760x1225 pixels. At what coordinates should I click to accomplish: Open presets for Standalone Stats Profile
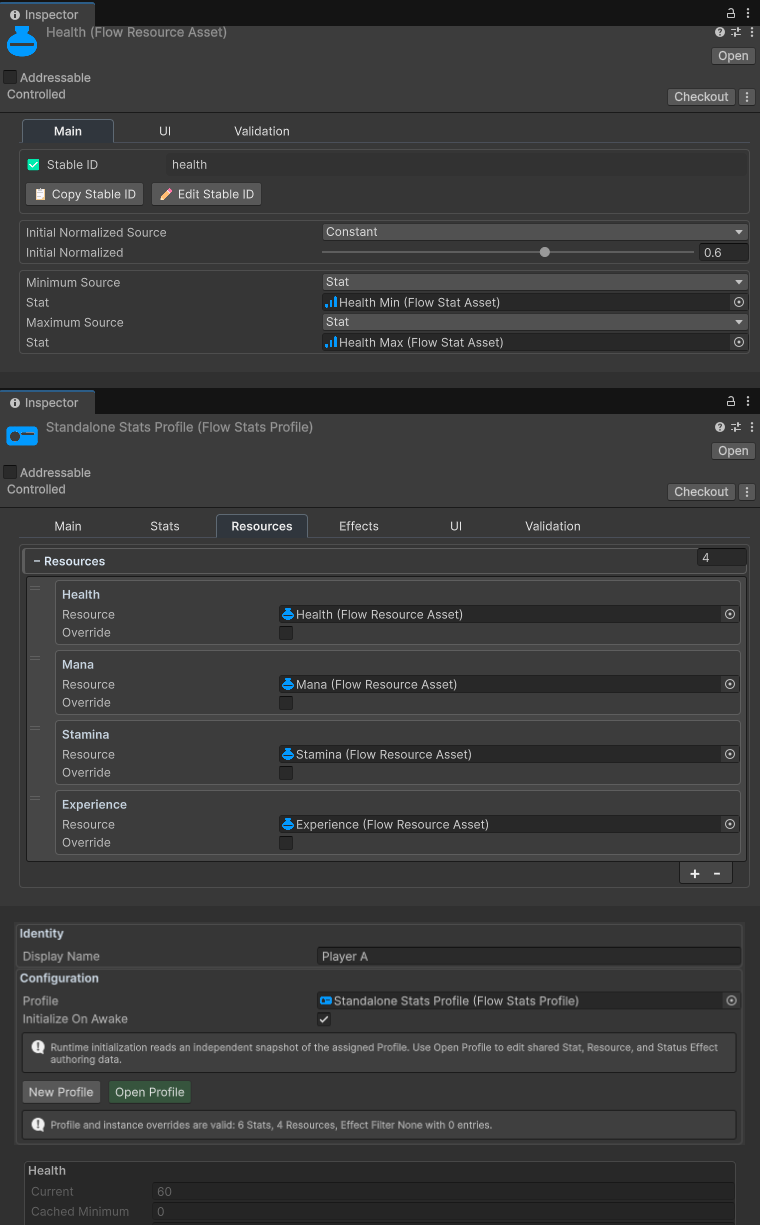[x=736, y=427]
